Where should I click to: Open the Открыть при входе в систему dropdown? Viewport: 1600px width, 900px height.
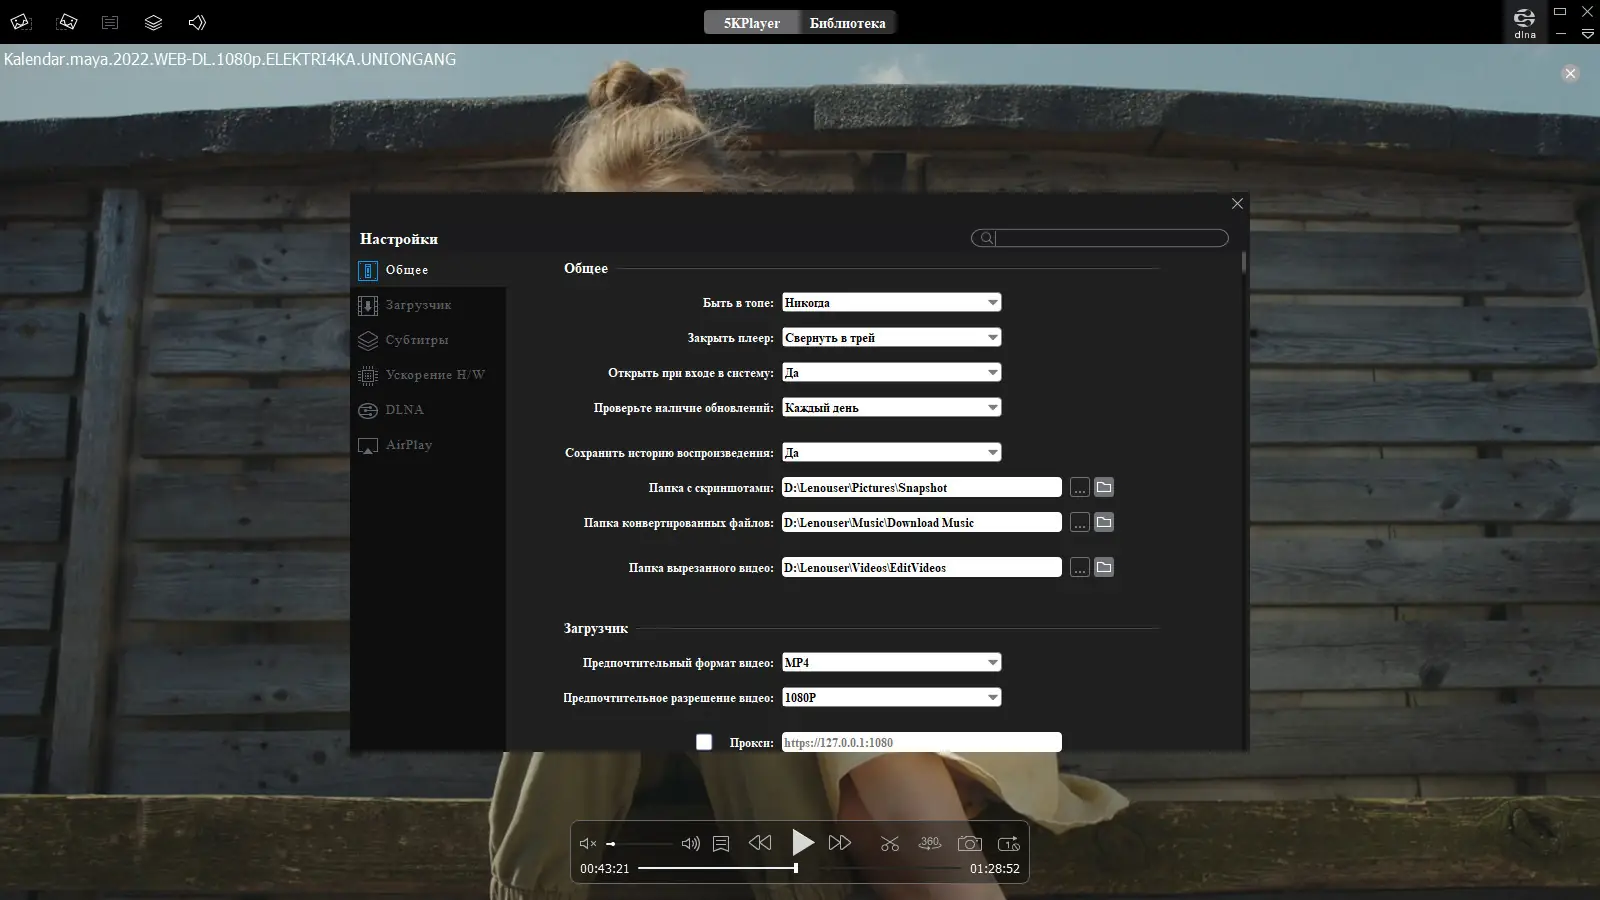[x=892, y=373]
